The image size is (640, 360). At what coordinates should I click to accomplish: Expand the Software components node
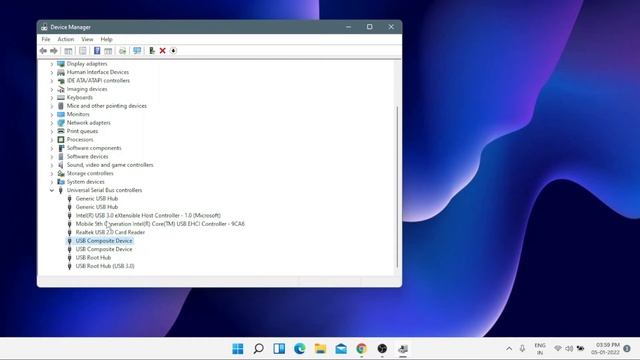pyautogui.click(x=52, y=148)
